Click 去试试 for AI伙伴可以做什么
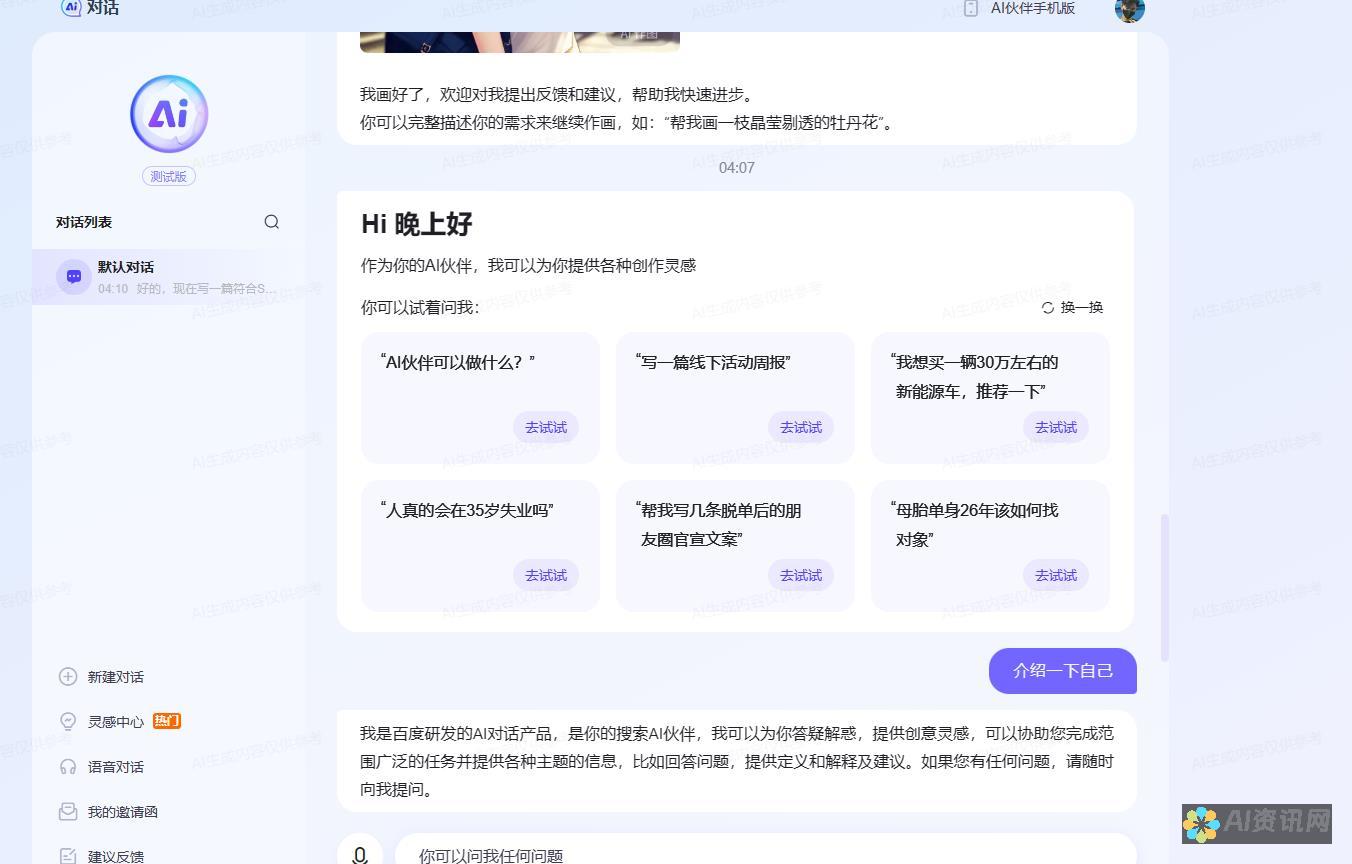 (546, 427)
